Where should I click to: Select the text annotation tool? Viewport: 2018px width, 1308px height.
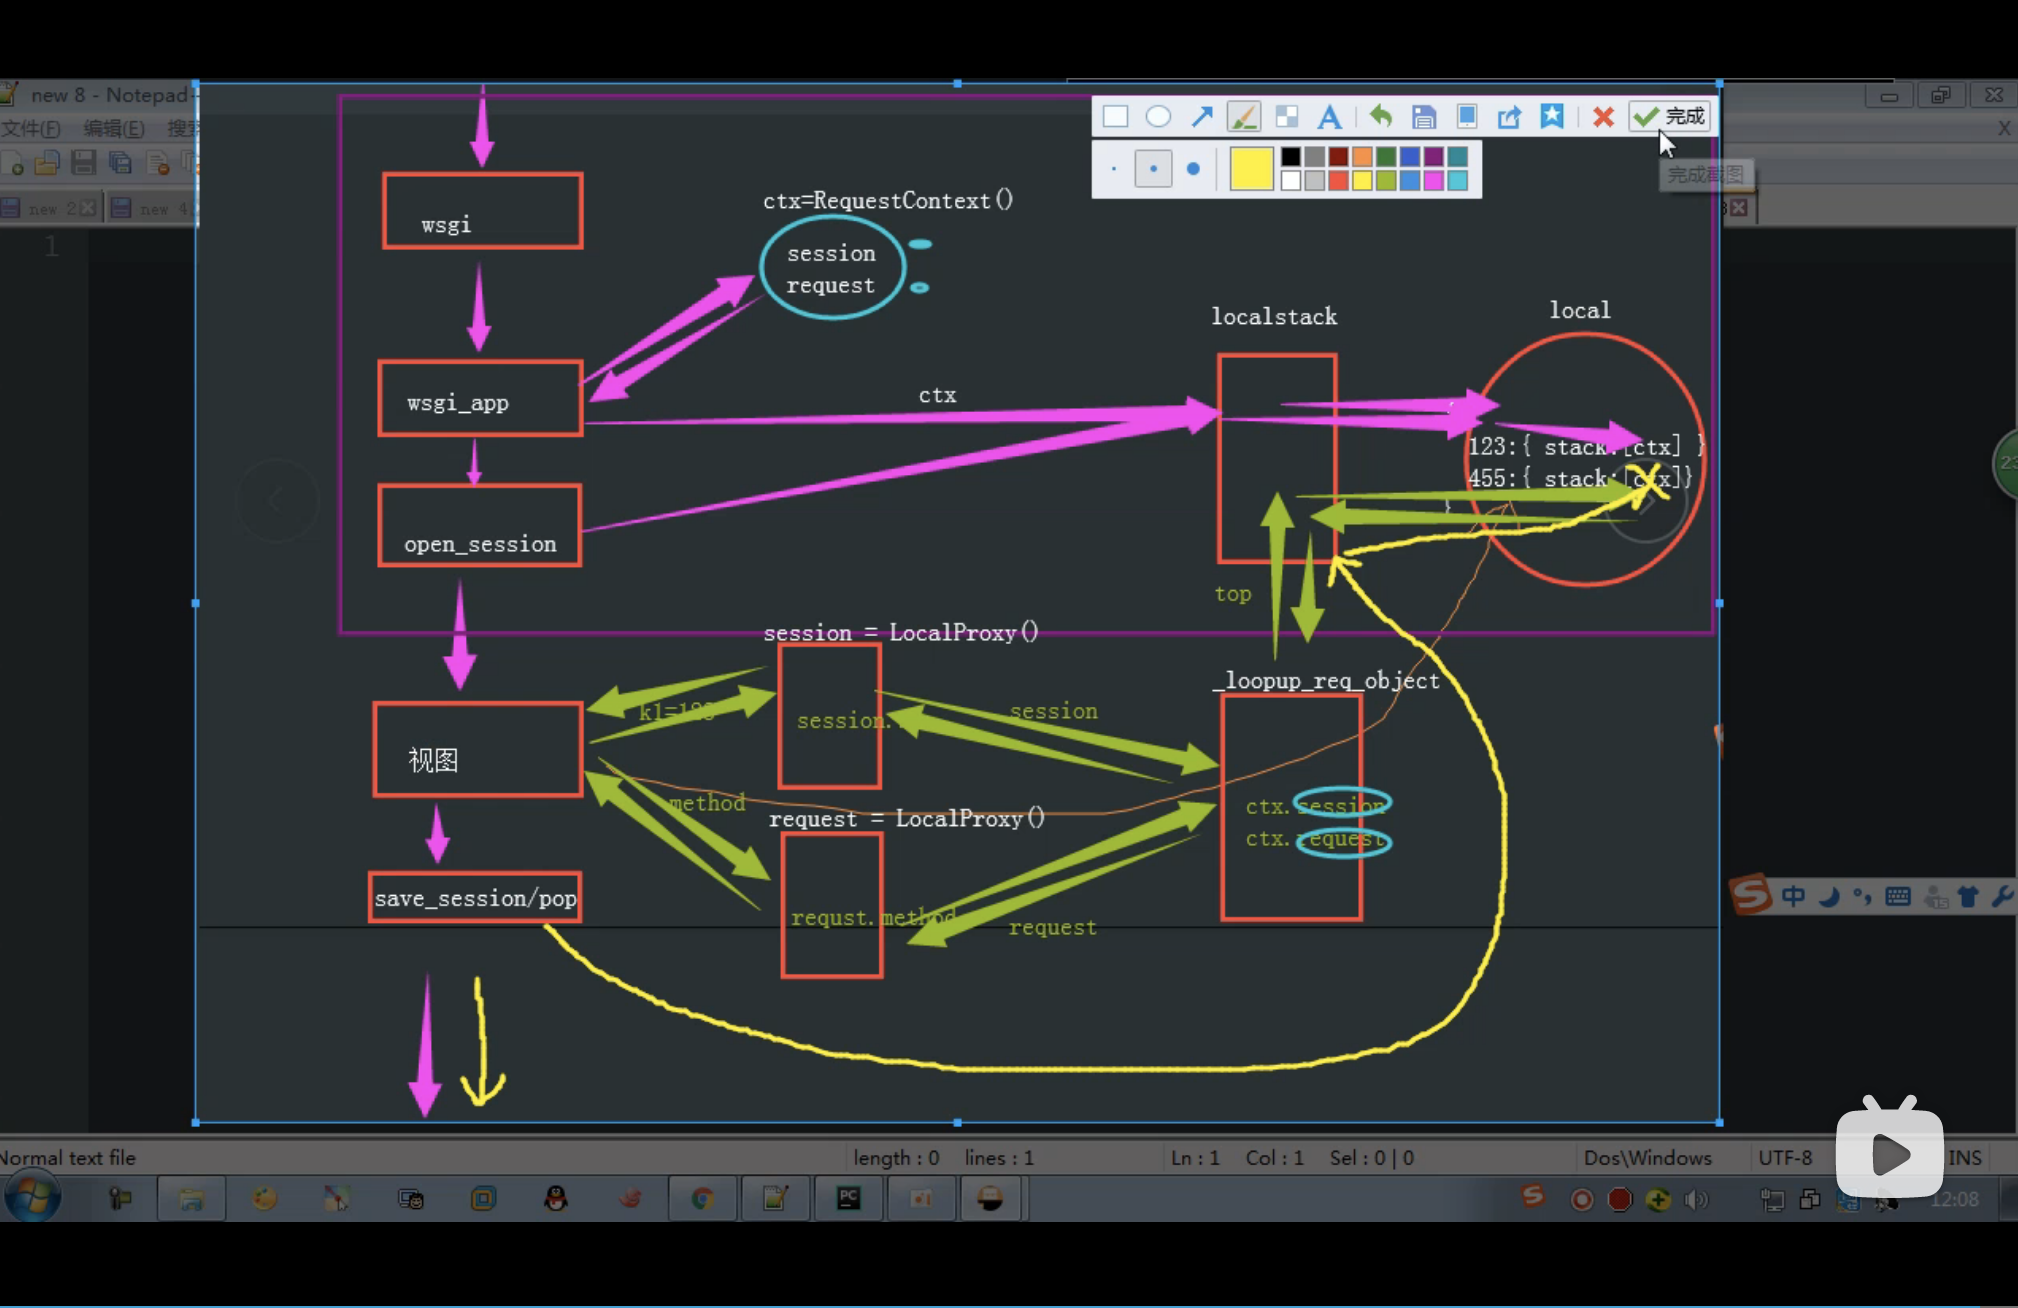[1329, 117]
